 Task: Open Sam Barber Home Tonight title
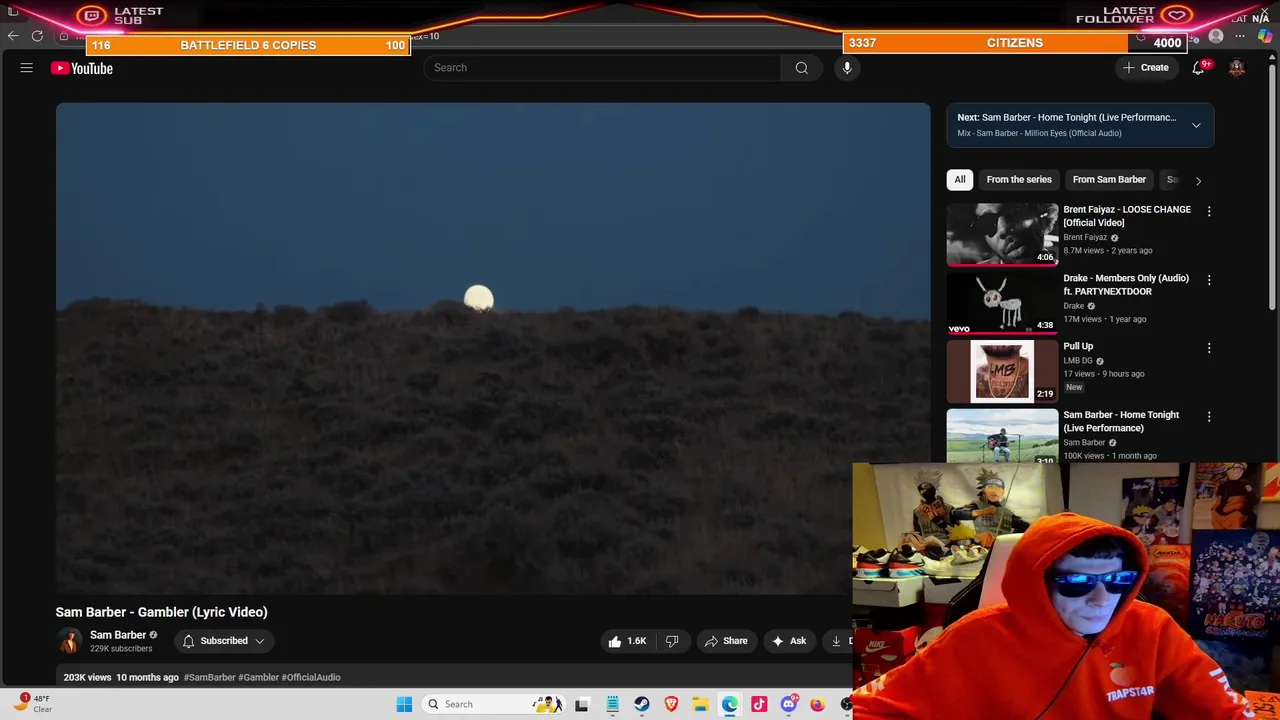pyautogui.click(x=1121, y=421)
